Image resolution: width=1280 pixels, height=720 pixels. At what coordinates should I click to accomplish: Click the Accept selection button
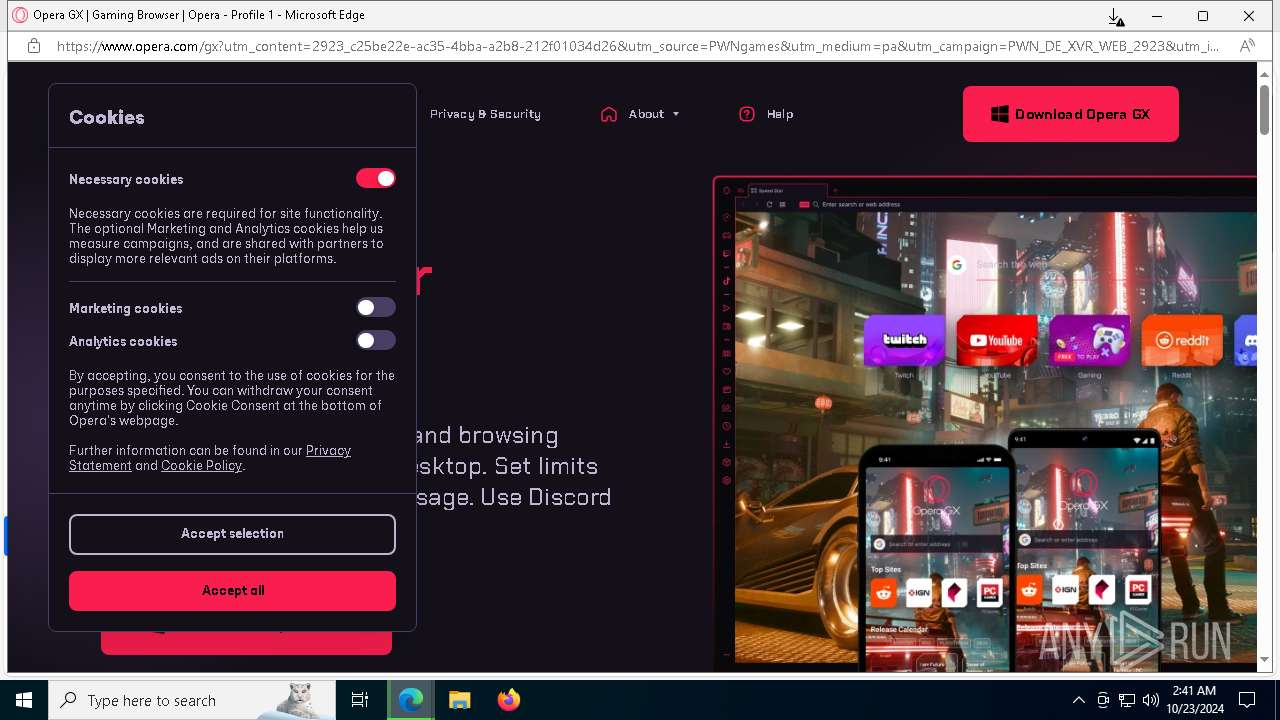232,534
